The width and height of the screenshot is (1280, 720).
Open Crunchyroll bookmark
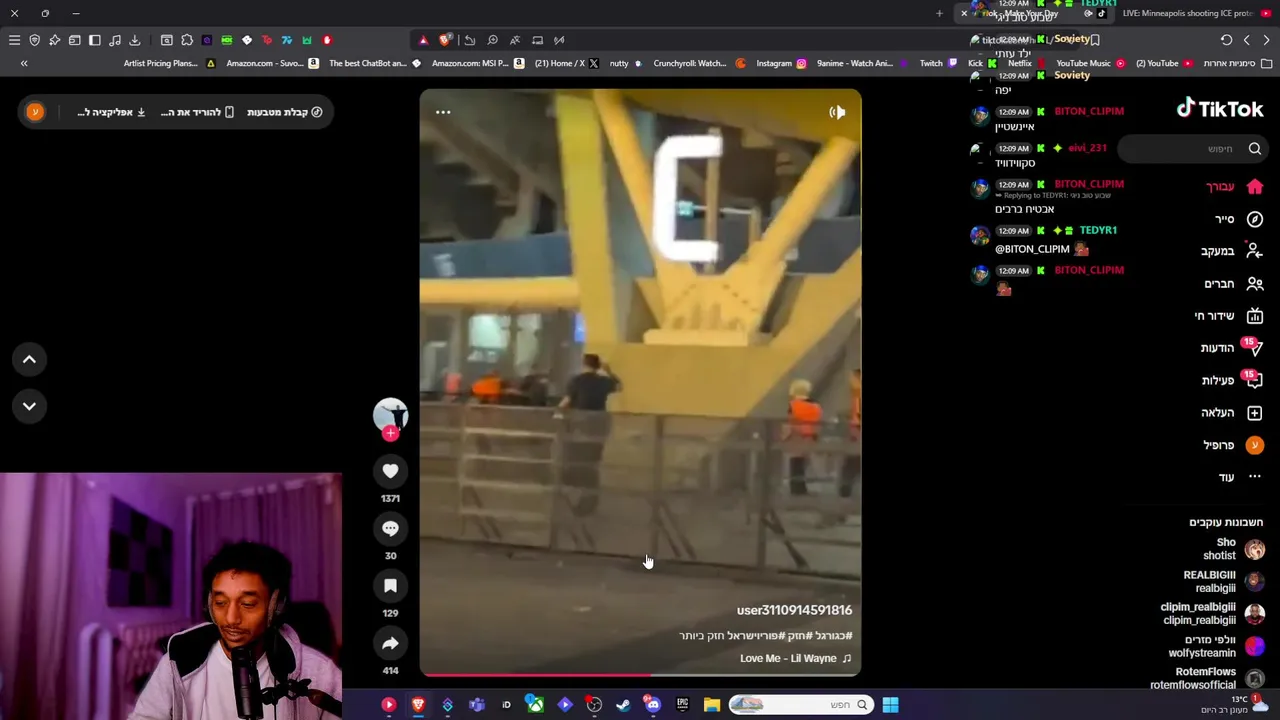point(699,63)
